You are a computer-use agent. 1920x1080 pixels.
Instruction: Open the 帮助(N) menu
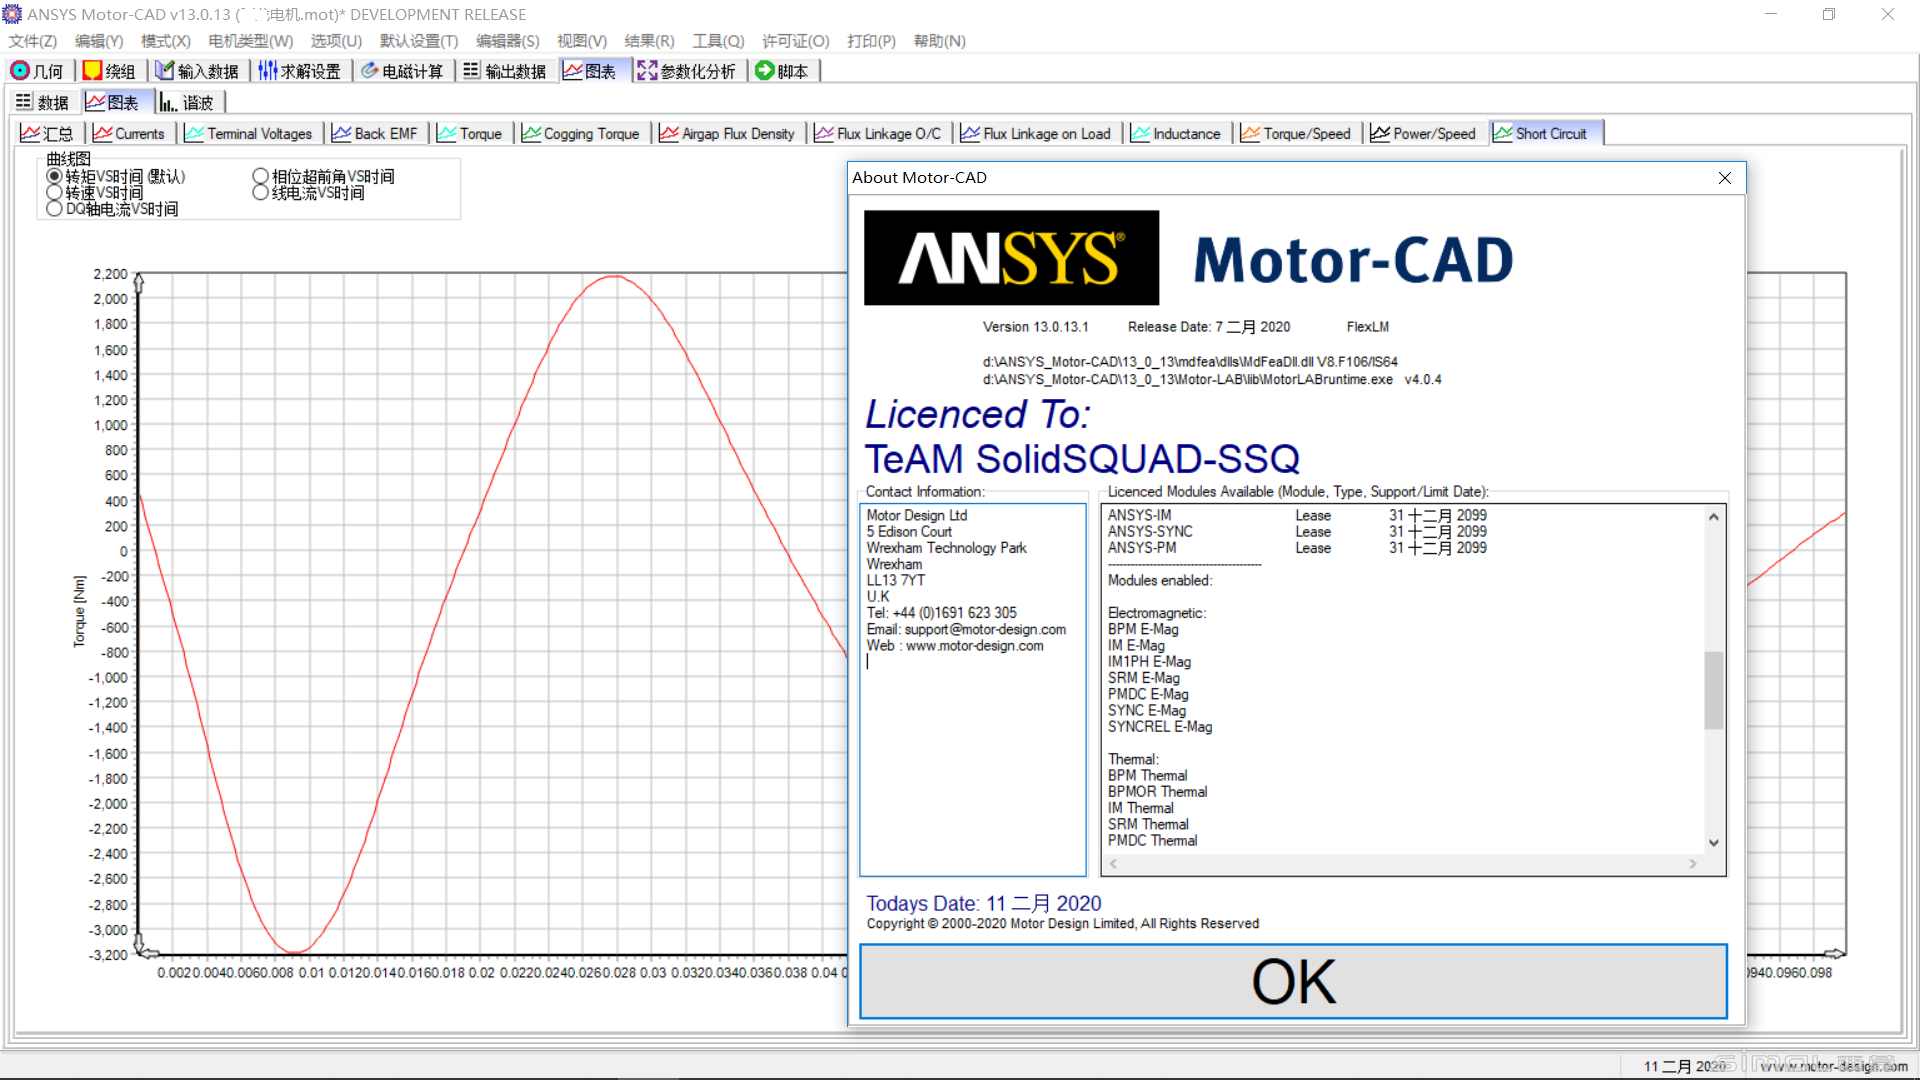(940, 41)
